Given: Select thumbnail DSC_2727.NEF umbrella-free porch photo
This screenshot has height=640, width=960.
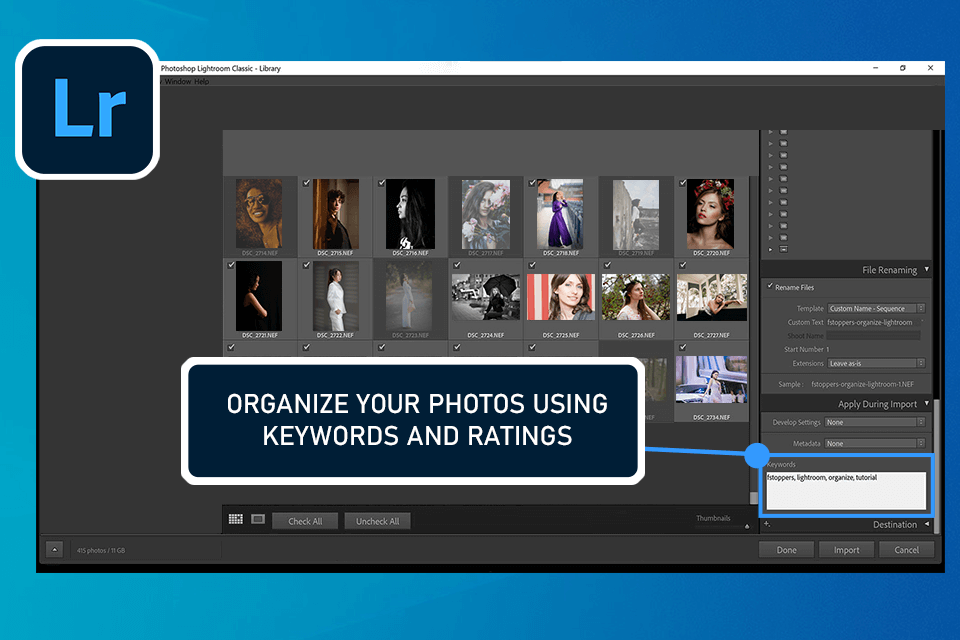Looking at the screenshot, I should click(711, 297).
